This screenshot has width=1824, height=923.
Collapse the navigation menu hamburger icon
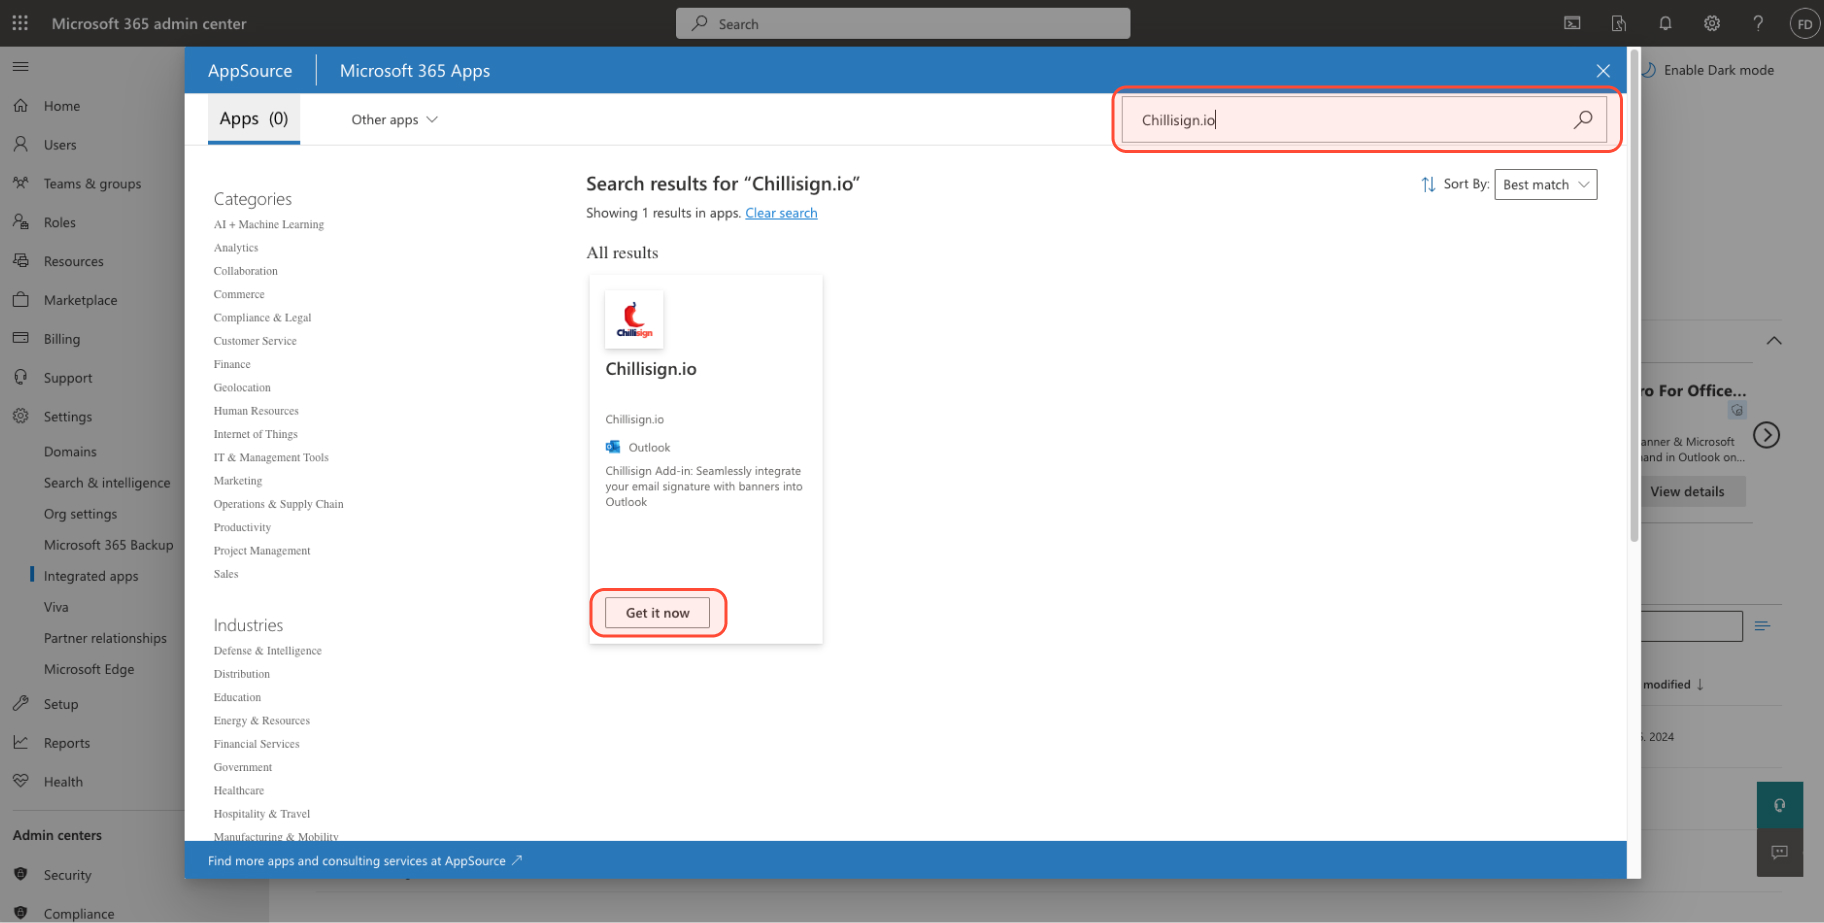(20, 67)
